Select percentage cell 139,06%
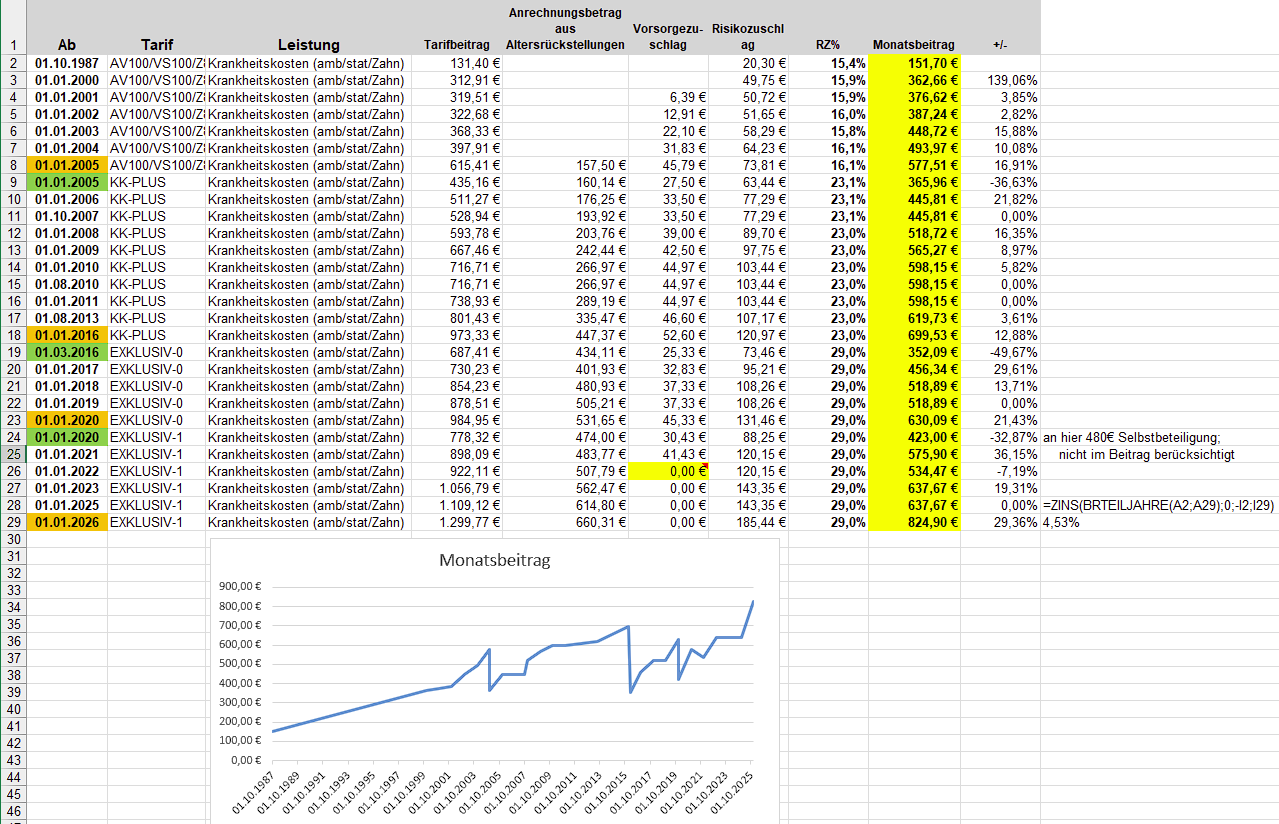The image size is (1279, 824). 1000,80
